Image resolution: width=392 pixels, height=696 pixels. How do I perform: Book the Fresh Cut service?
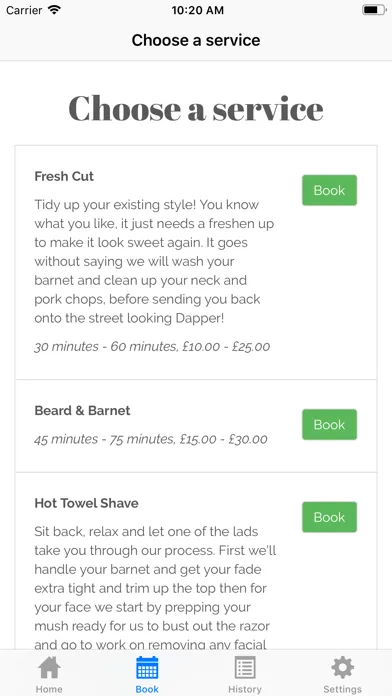coord(329,190)
